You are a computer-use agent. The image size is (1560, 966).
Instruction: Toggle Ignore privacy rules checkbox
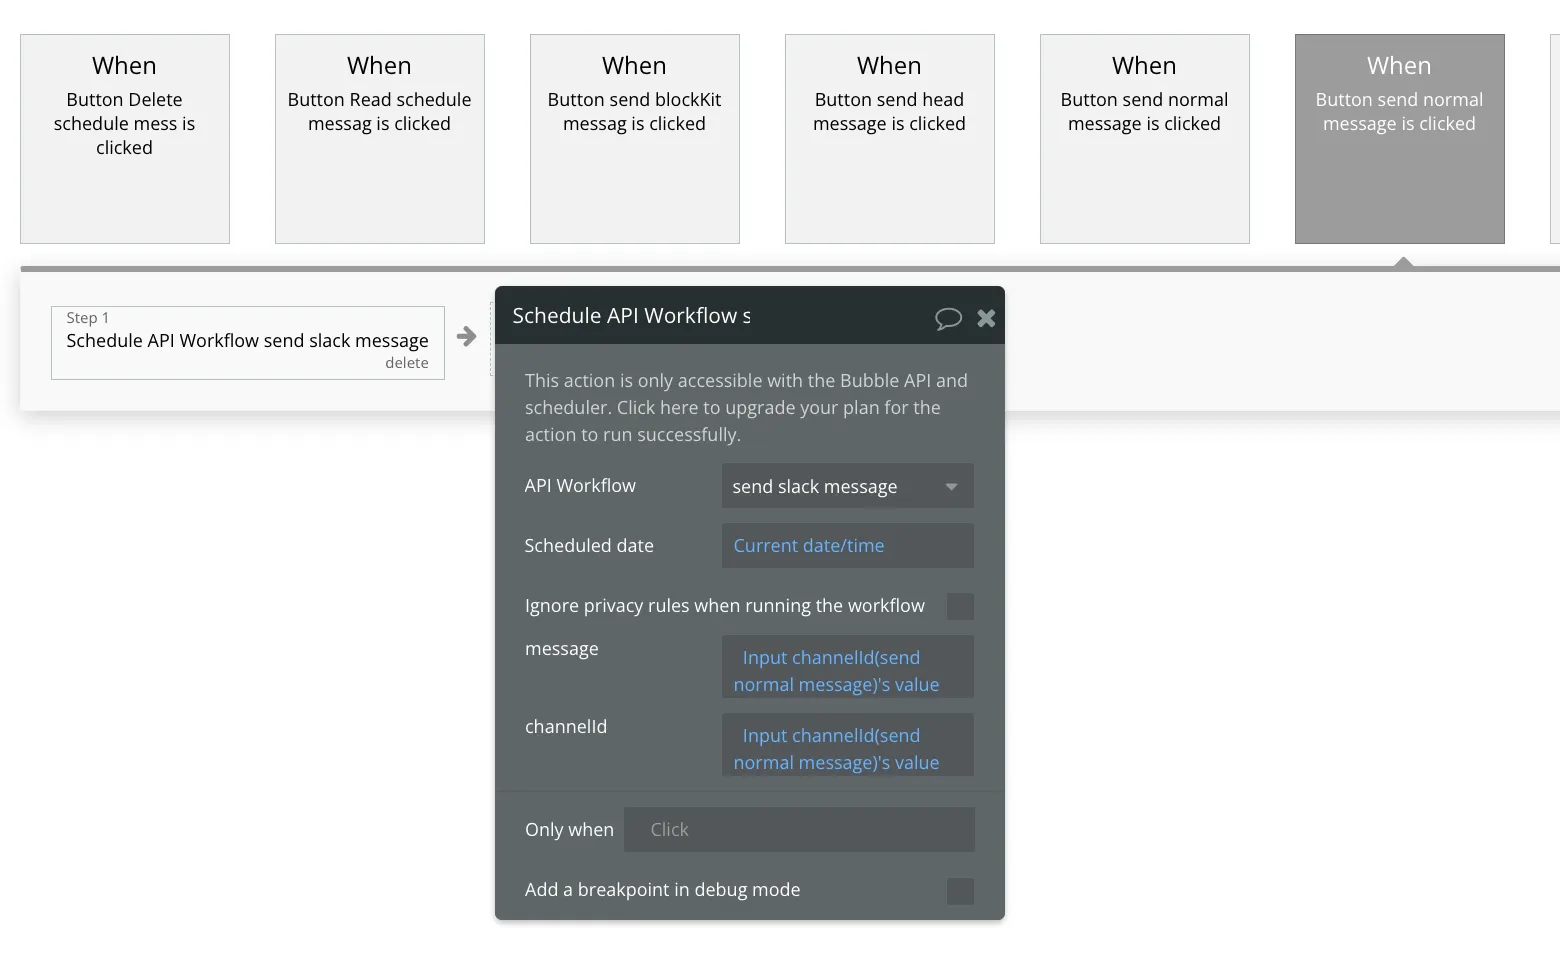tap(960, 606)
